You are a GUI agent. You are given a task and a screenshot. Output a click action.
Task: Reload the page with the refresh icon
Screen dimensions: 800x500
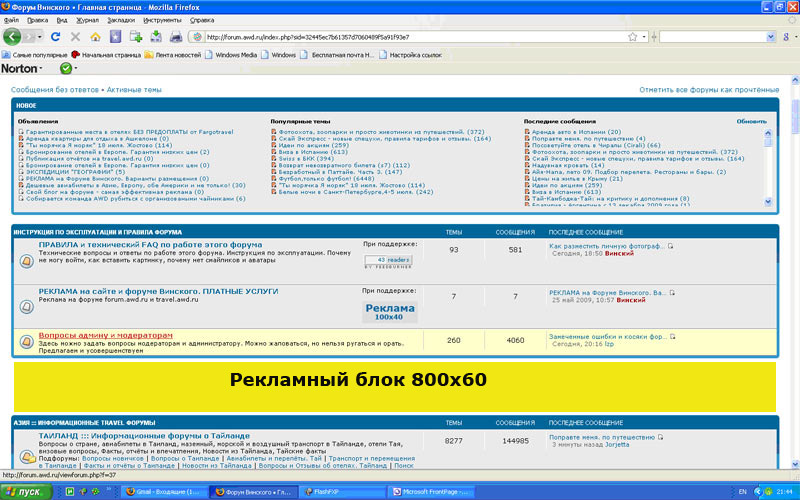pos(55,37)
